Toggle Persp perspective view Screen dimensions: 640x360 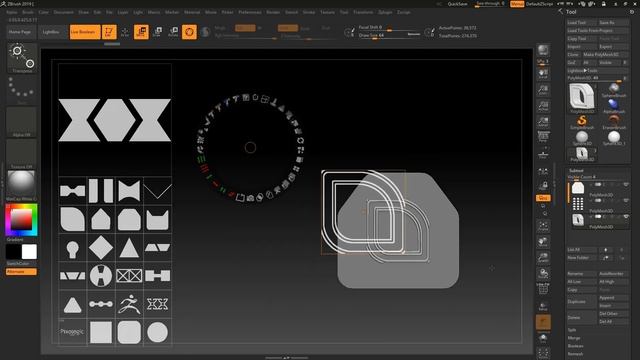click(x=543, y=138)
